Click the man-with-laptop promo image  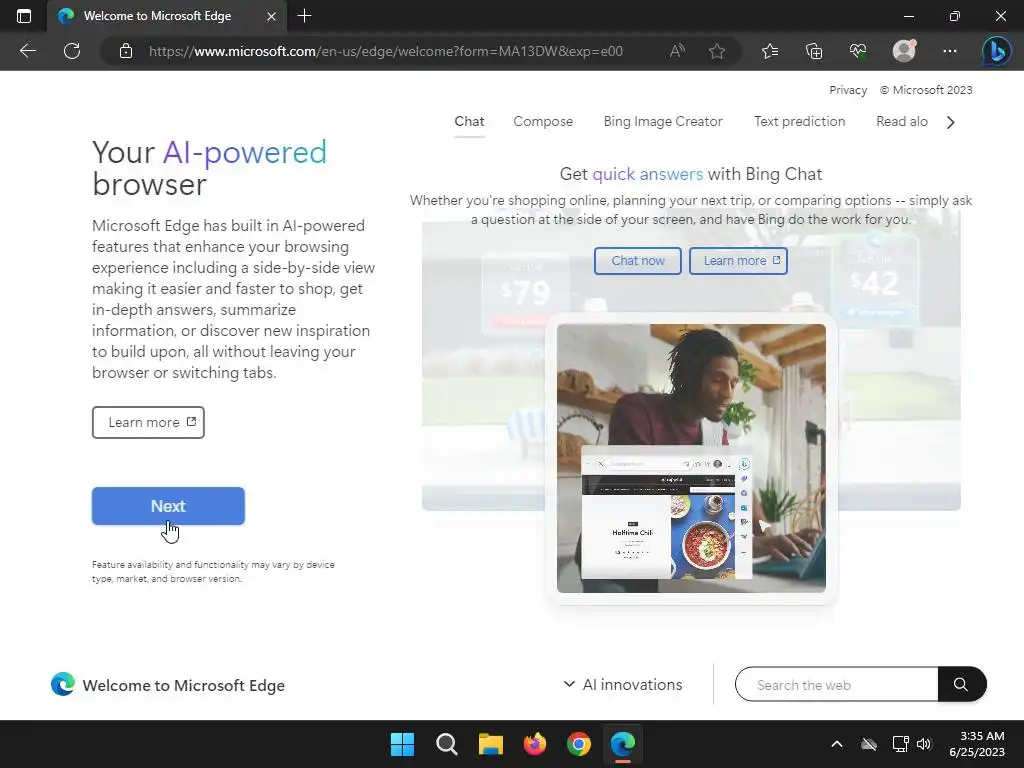tap(691, 458)
